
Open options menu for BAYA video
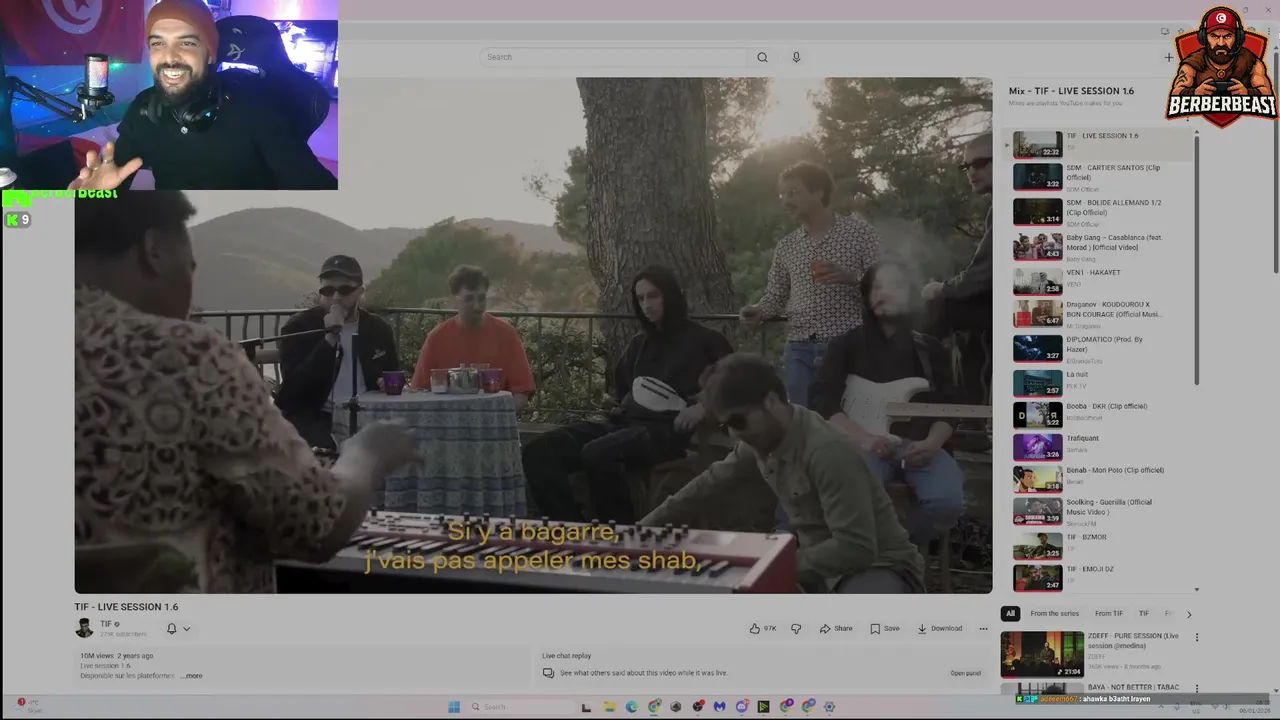click(1196, 689)
